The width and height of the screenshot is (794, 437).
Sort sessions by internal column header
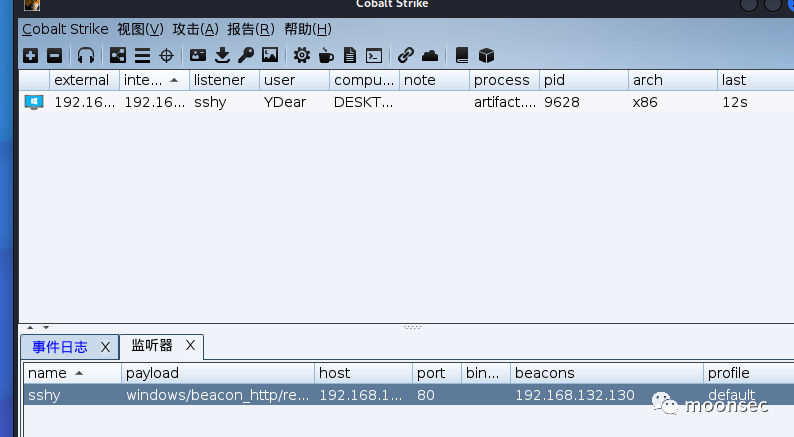pyautogui.click(x=154, y=80)
